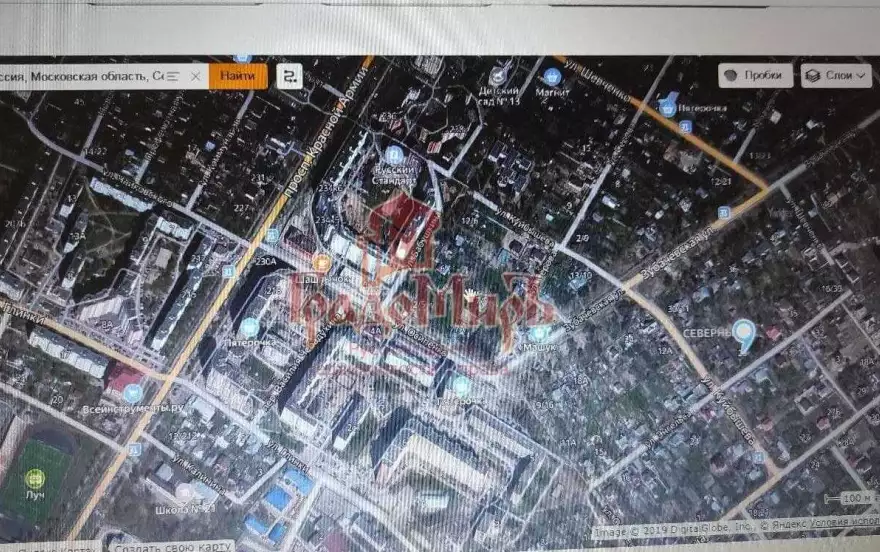Open the route planner icon
The height and width of the screenshot is (552, 880).
290,76
